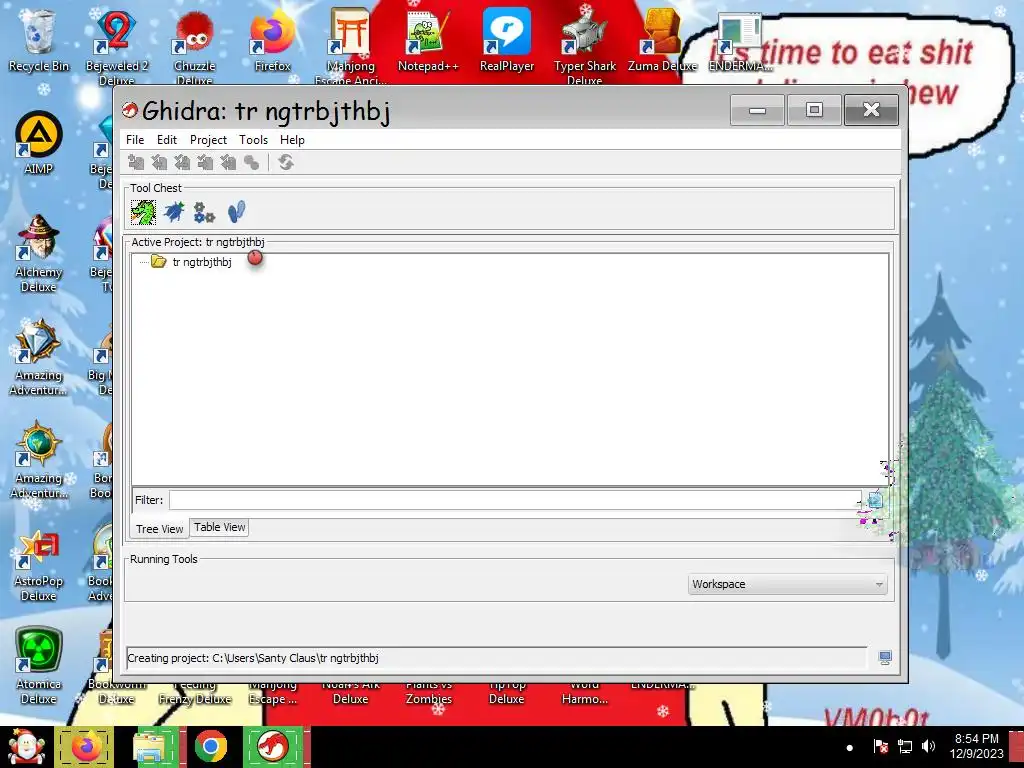
Task: Click the monitor icon in the Ghidra status bar
Action: (x=885, y=658)
